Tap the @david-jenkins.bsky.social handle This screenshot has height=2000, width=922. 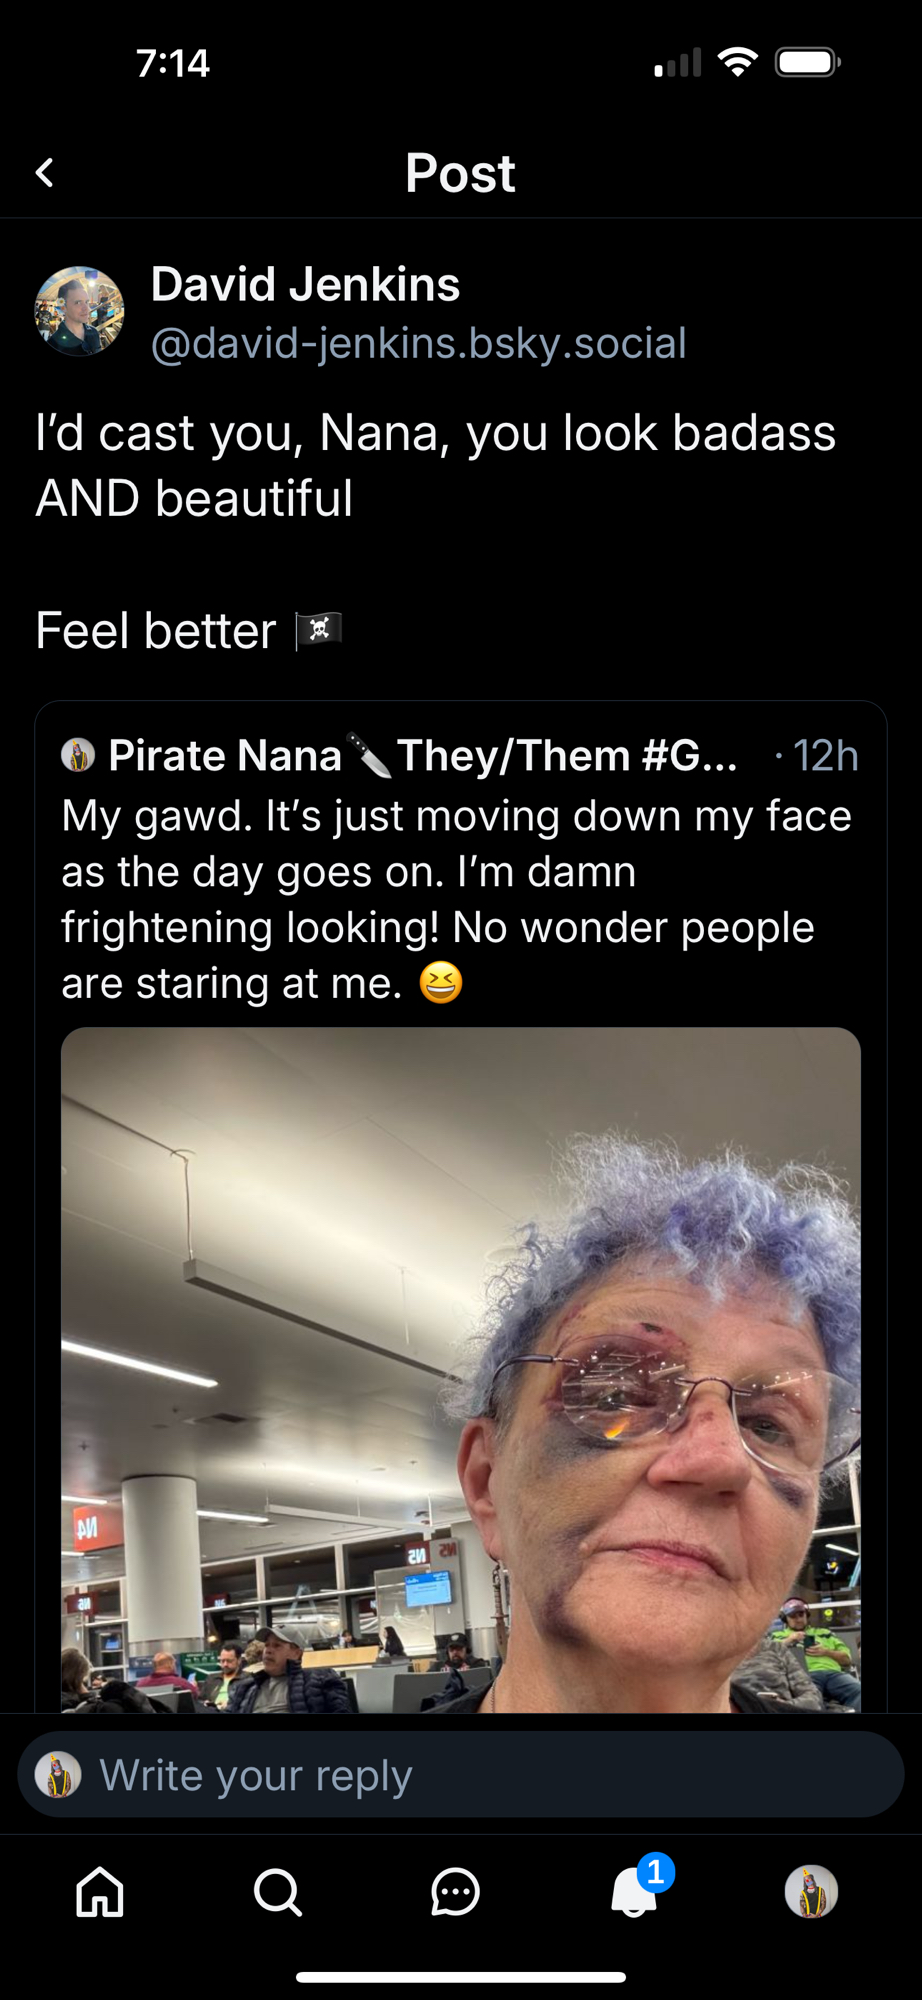(x=418, y=344)
